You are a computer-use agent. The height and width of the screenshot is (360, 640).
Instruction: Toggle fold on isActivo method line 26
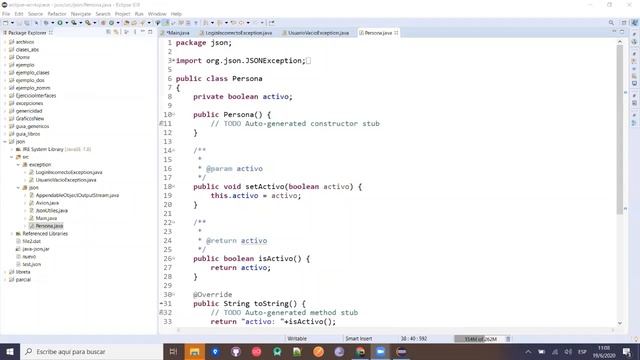(x=174, y=258)
